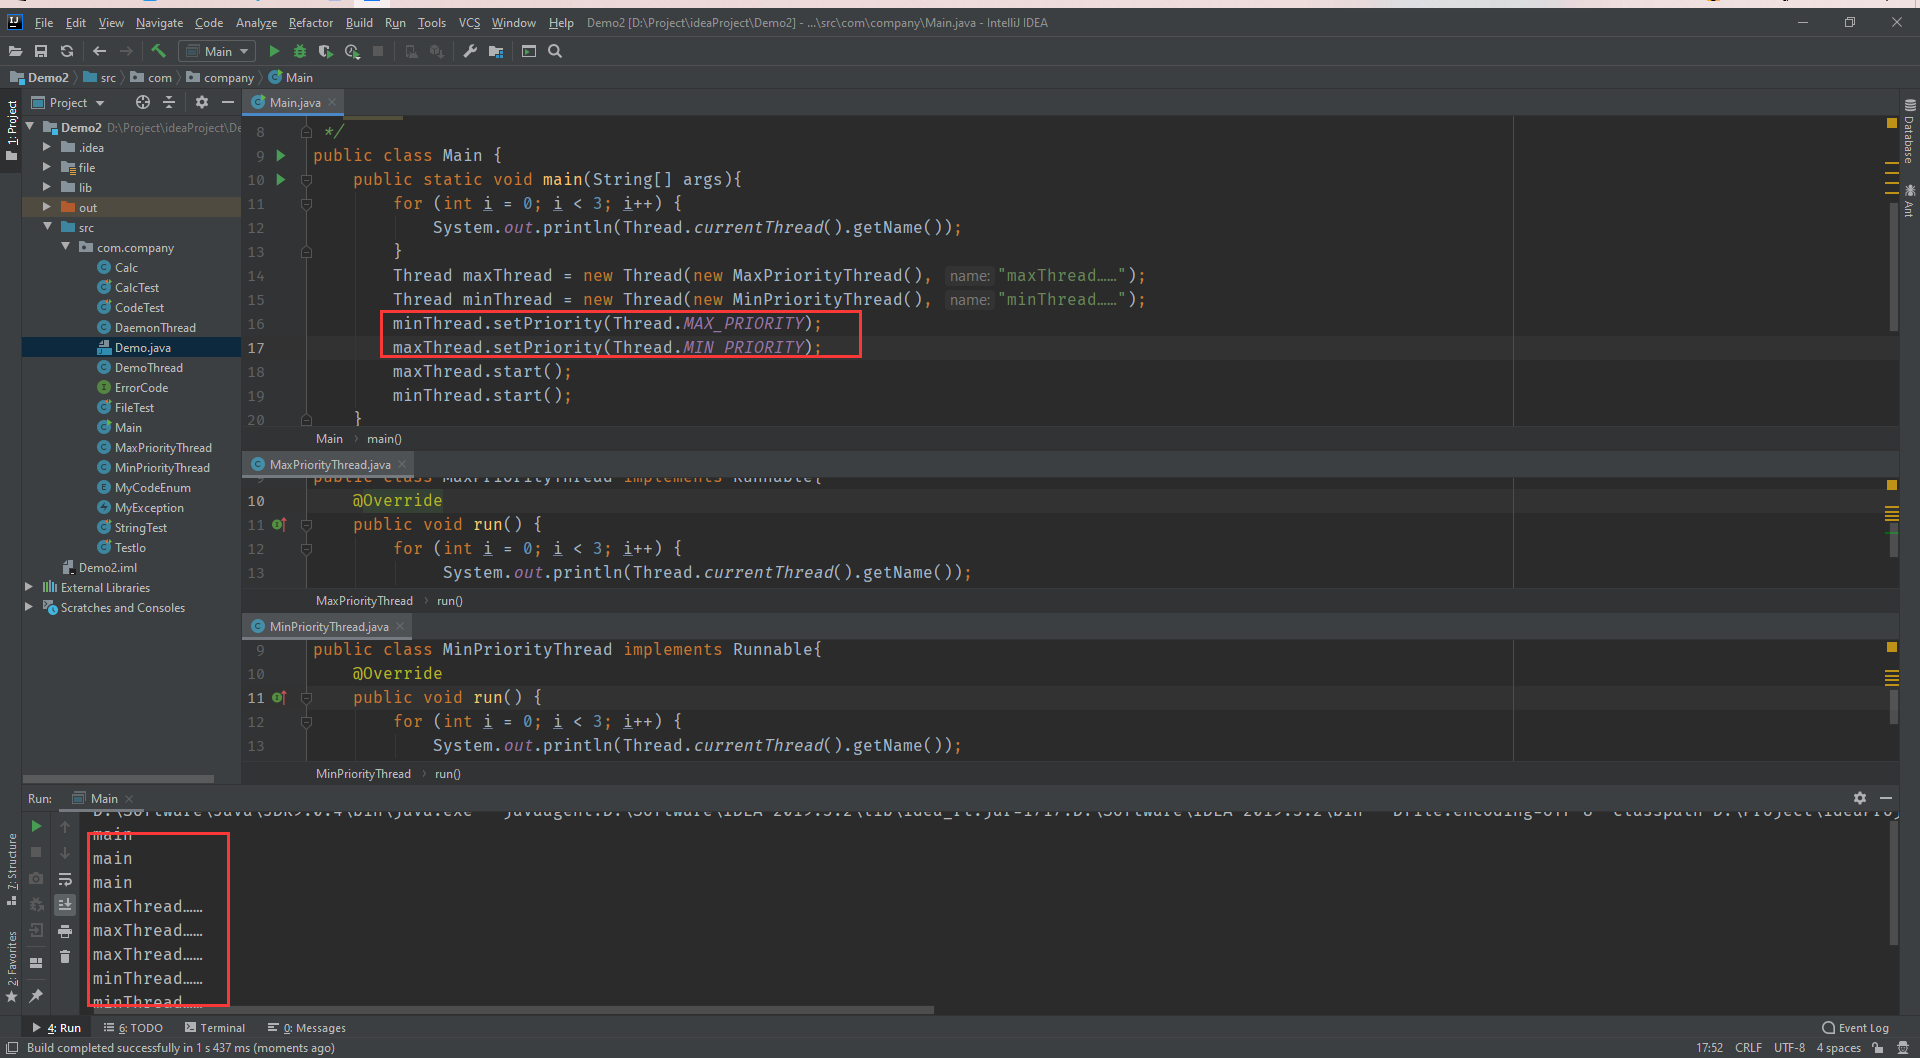This screenshot has height=1058, width=1920.
Task: Switch to the MaxPriorityThread.java tab
Action: pyautogui.click(x=329, y=464)
